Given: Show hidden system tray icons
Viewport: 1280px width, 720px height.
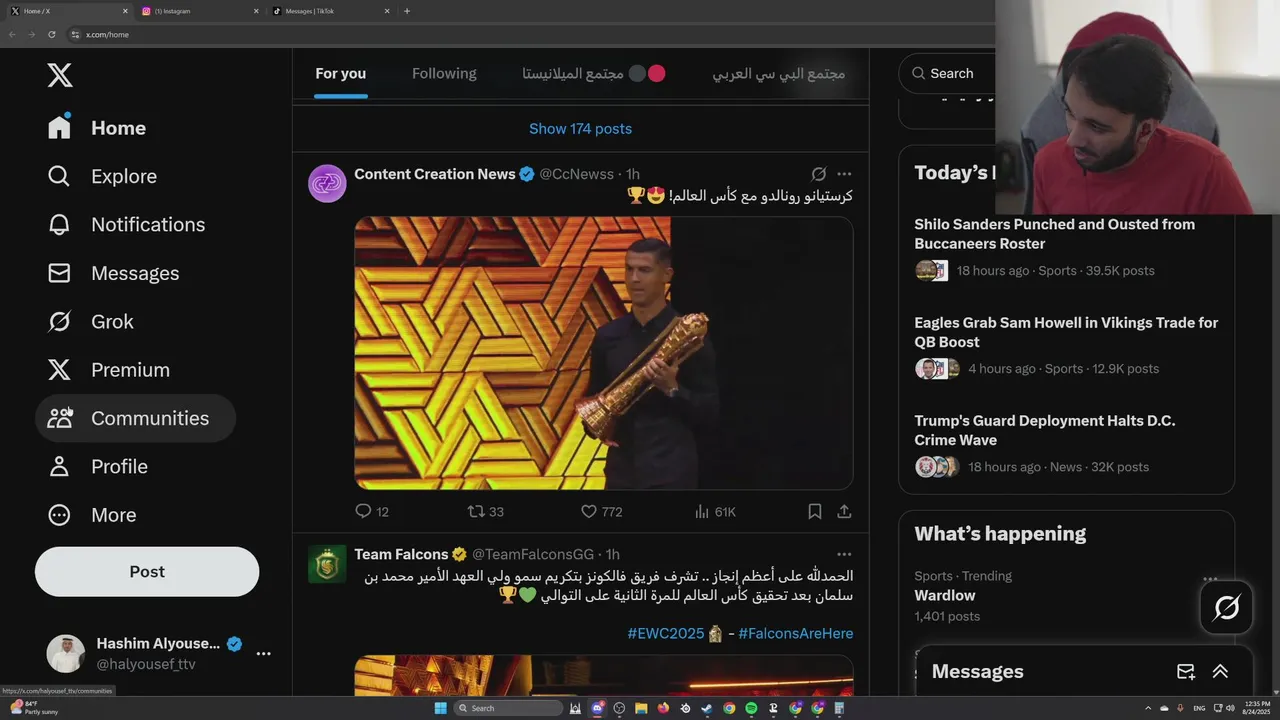Looking at the screenshot, I should 1148,708.
